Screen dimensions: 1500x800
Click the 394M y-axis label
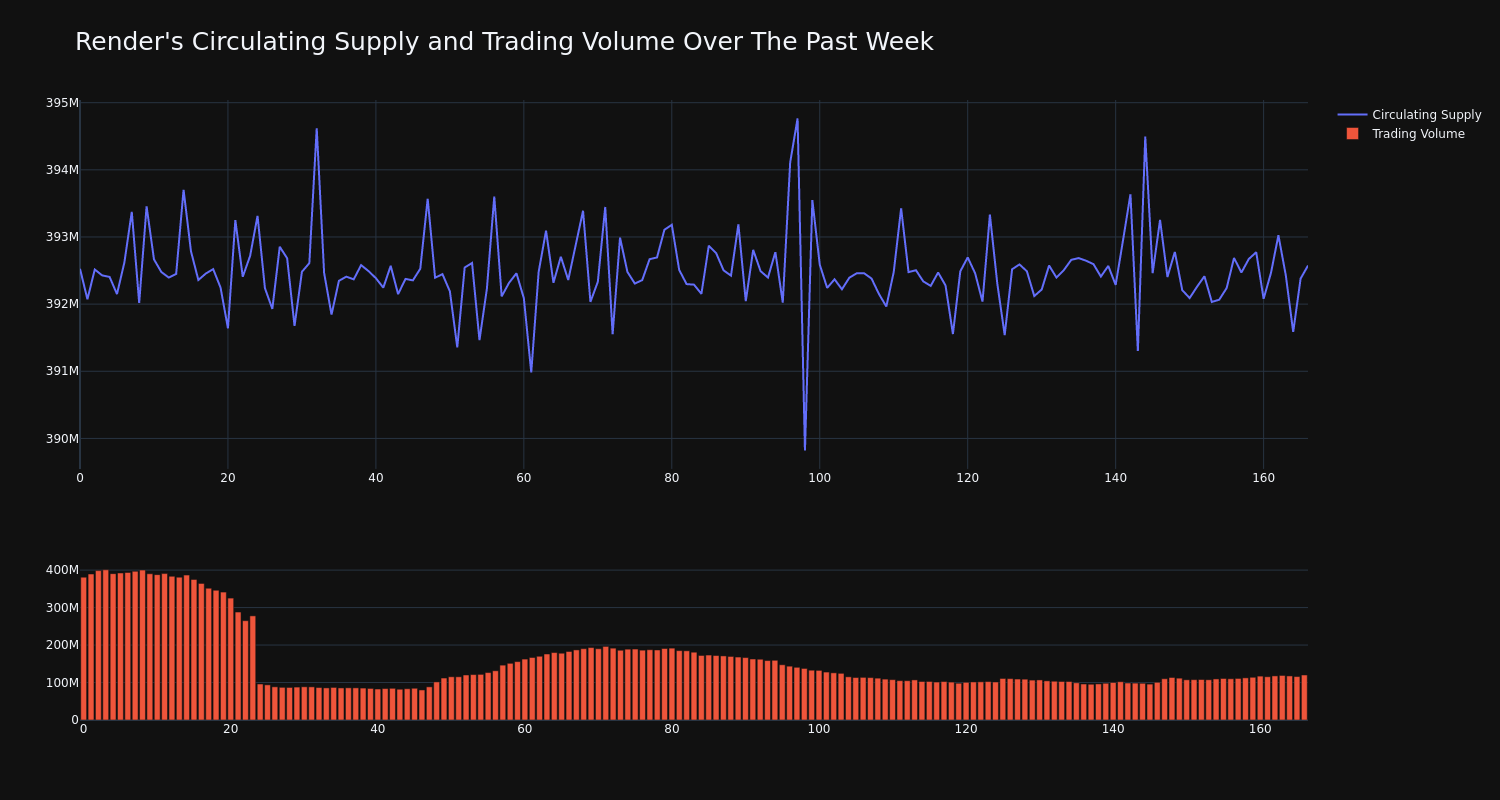click(62, 170)
